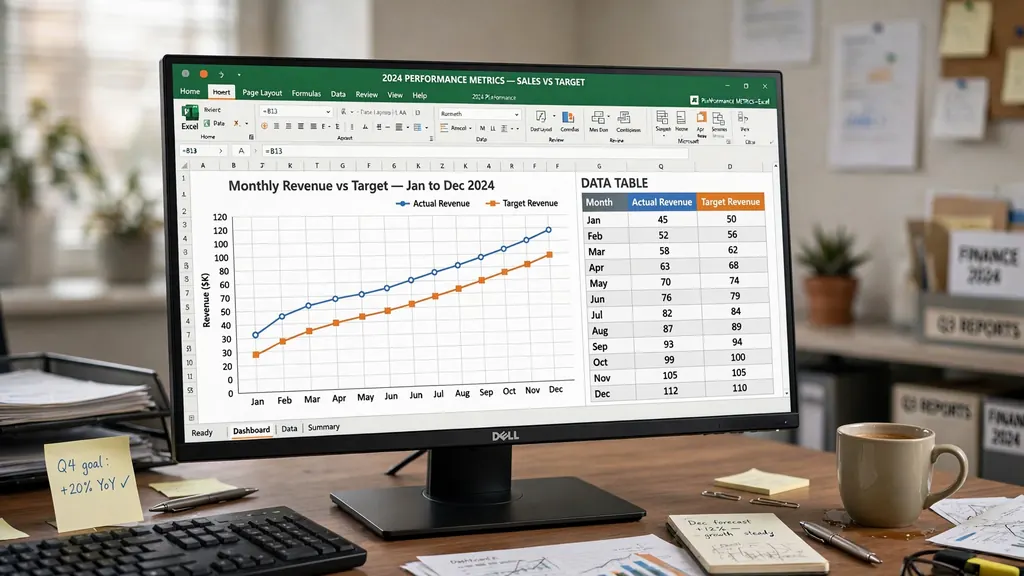Click the orange Apr icon
1024x576 pixels.
701,118
